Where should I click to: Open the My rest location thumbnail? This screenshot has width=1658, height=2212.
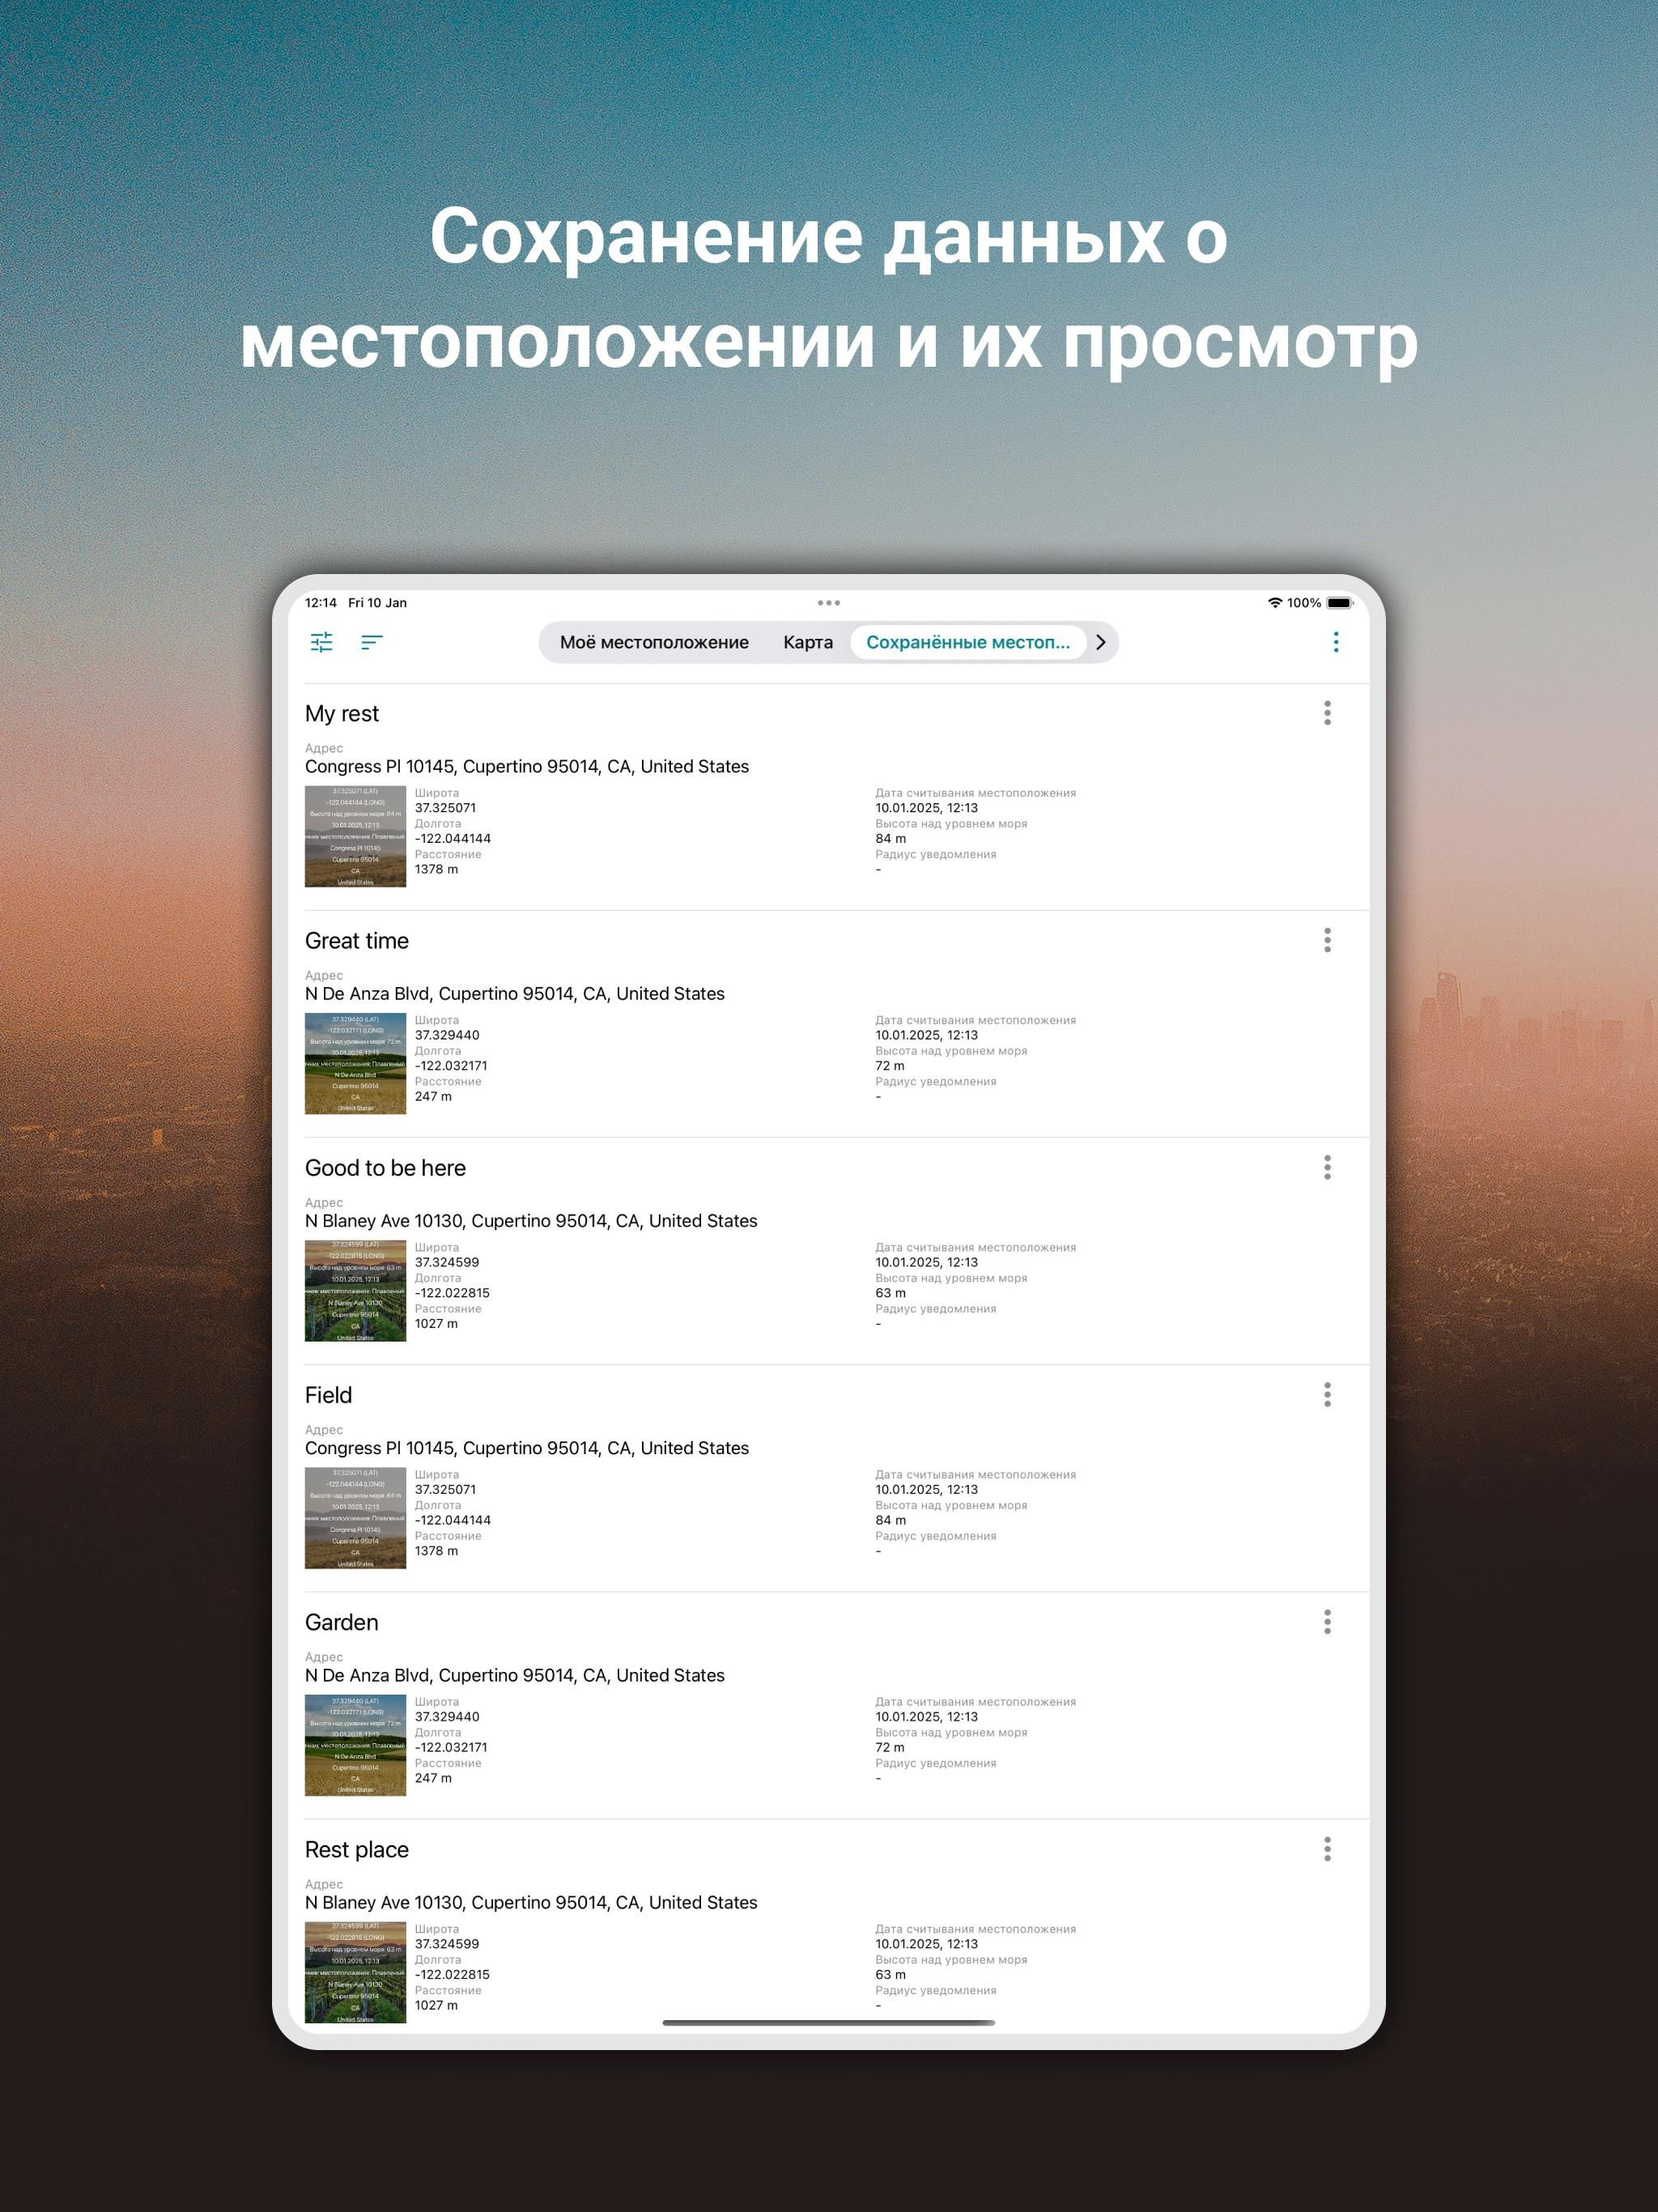click(x=355, y=836)
